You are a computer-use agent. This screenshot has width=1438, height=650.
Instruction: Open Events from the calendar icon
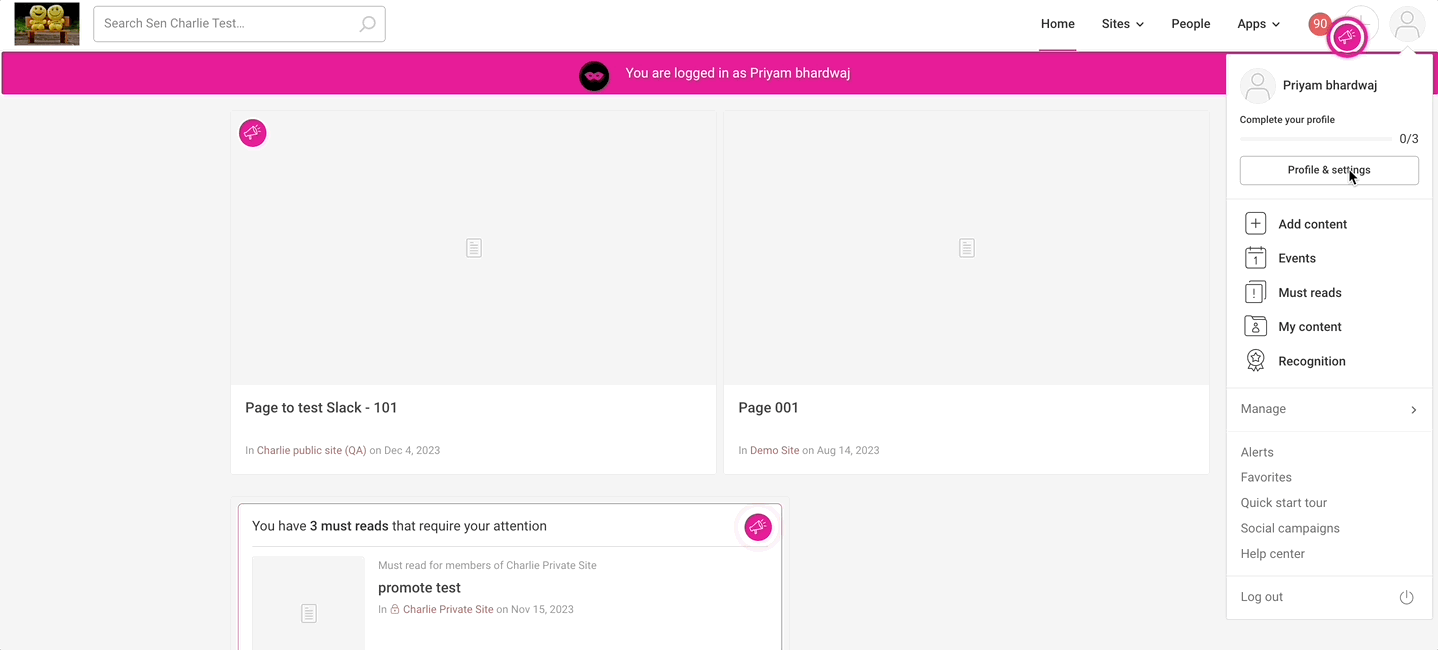(1255, 257)
